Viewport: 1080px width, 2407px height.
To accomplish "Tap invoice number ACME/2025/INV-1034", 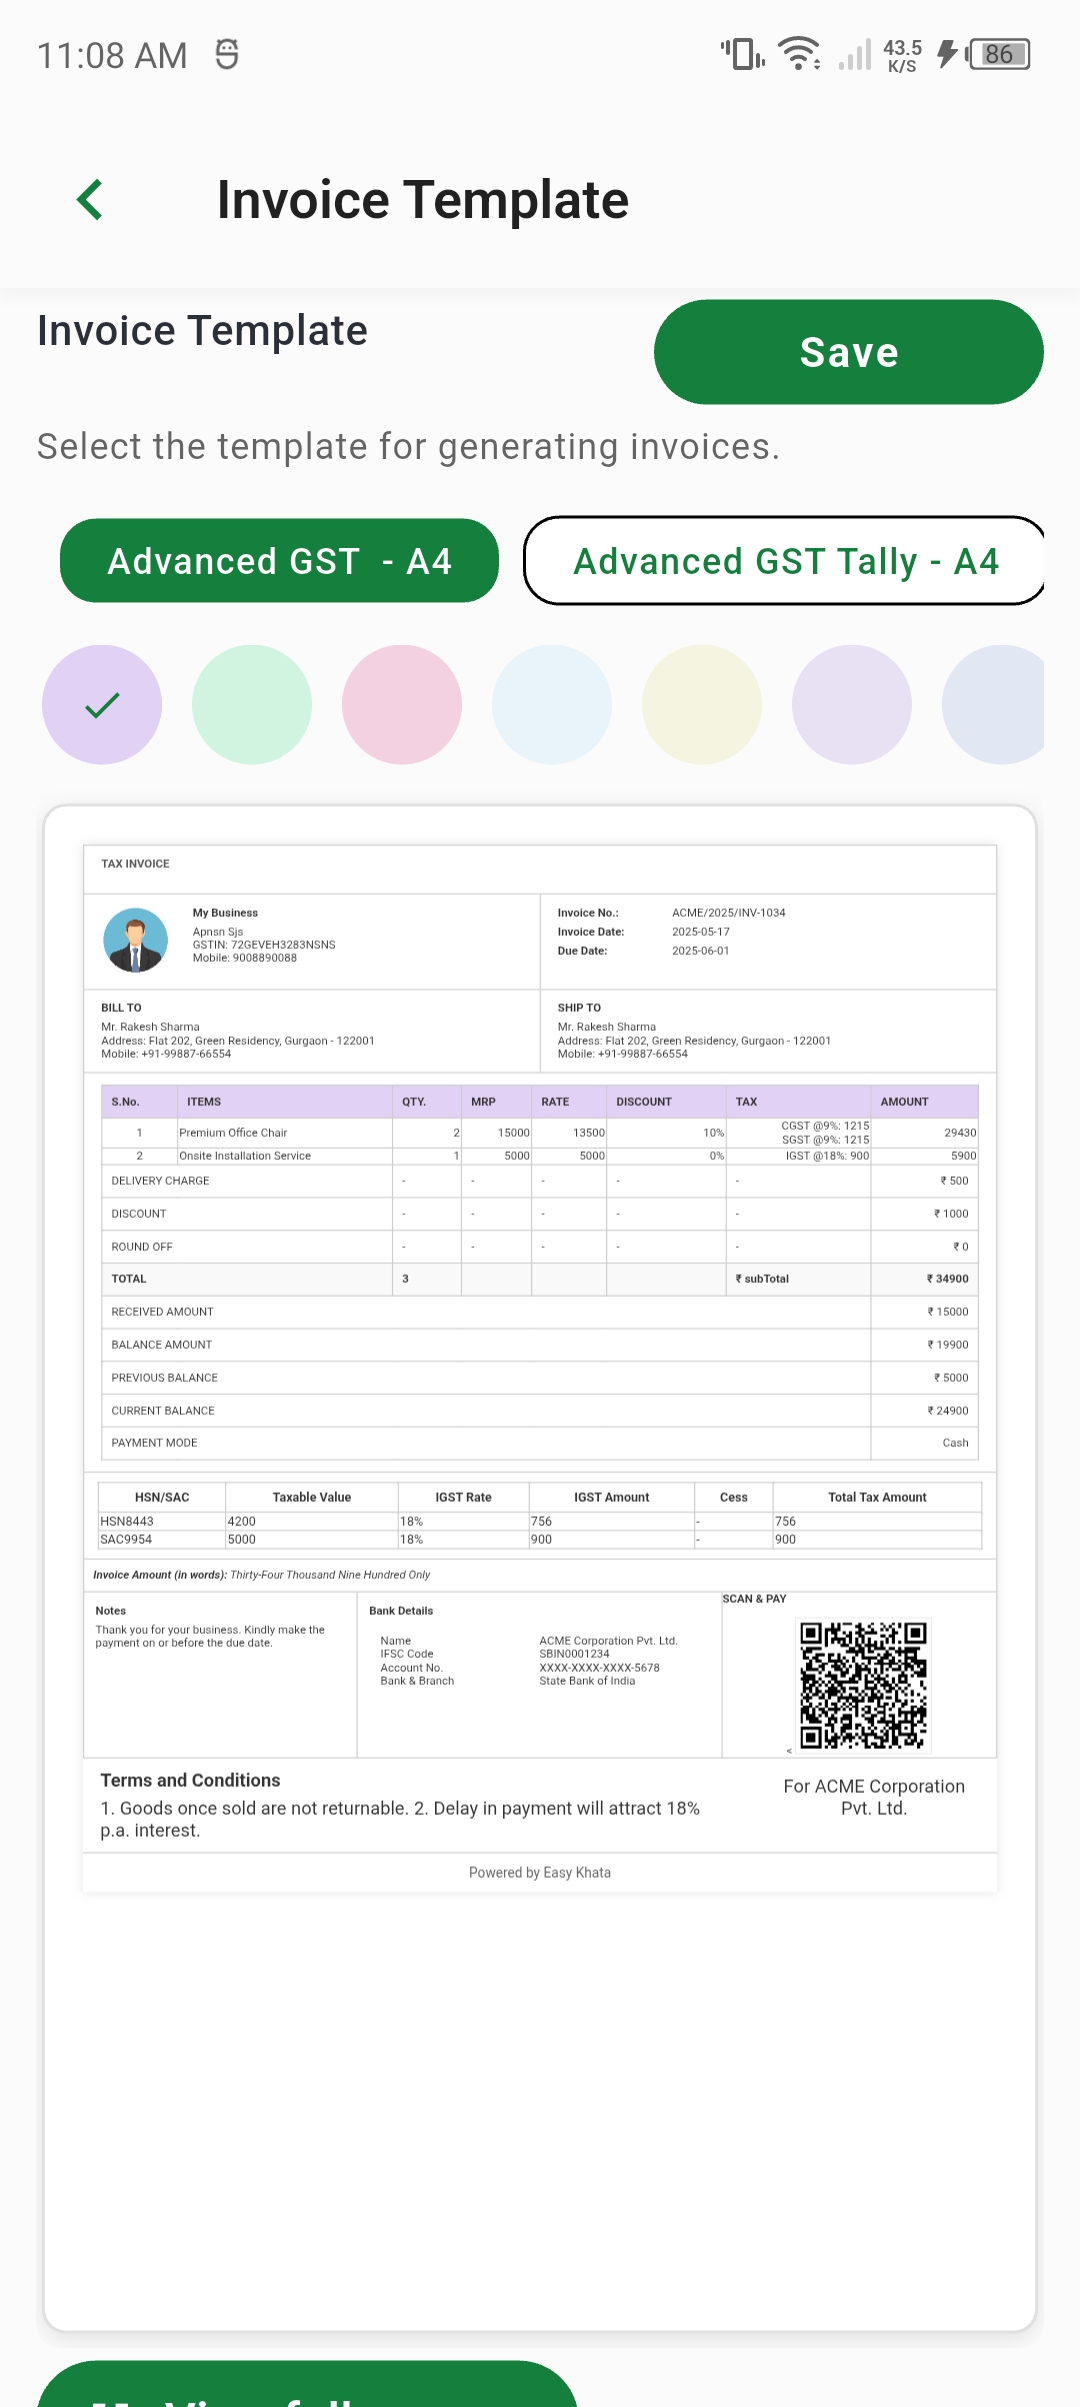I will [x=729, y=913].
